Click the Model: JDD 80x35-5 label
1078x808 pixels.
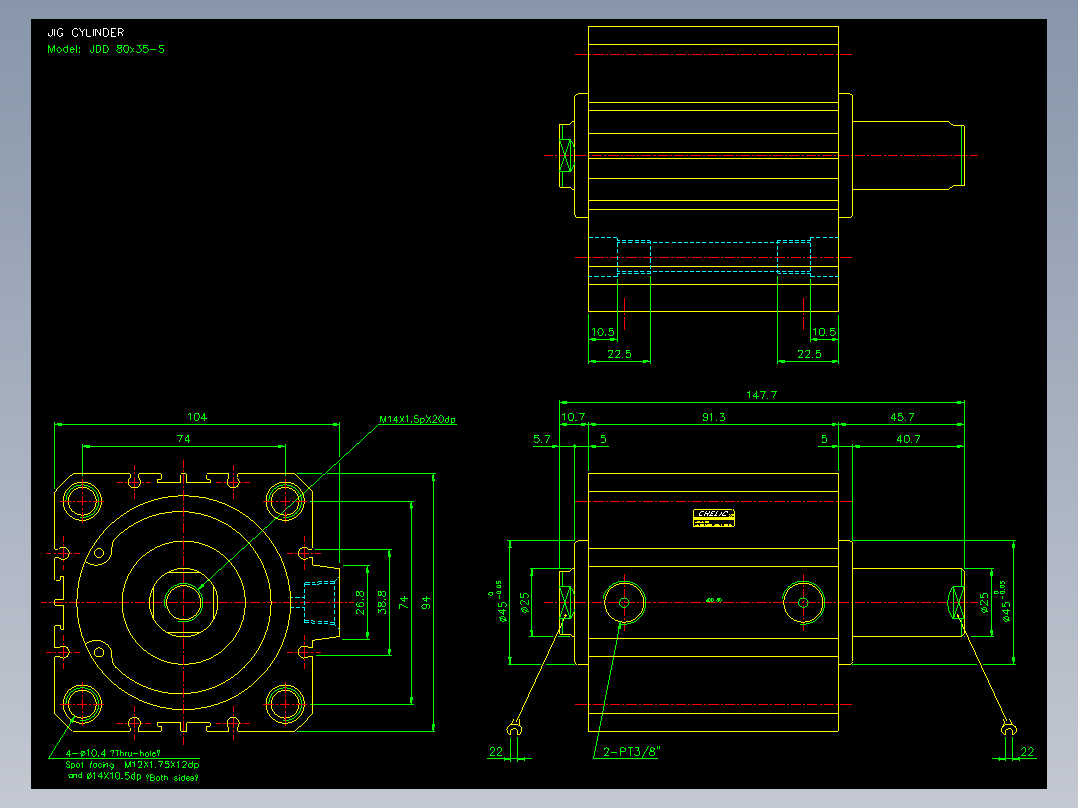coord(106,50)
